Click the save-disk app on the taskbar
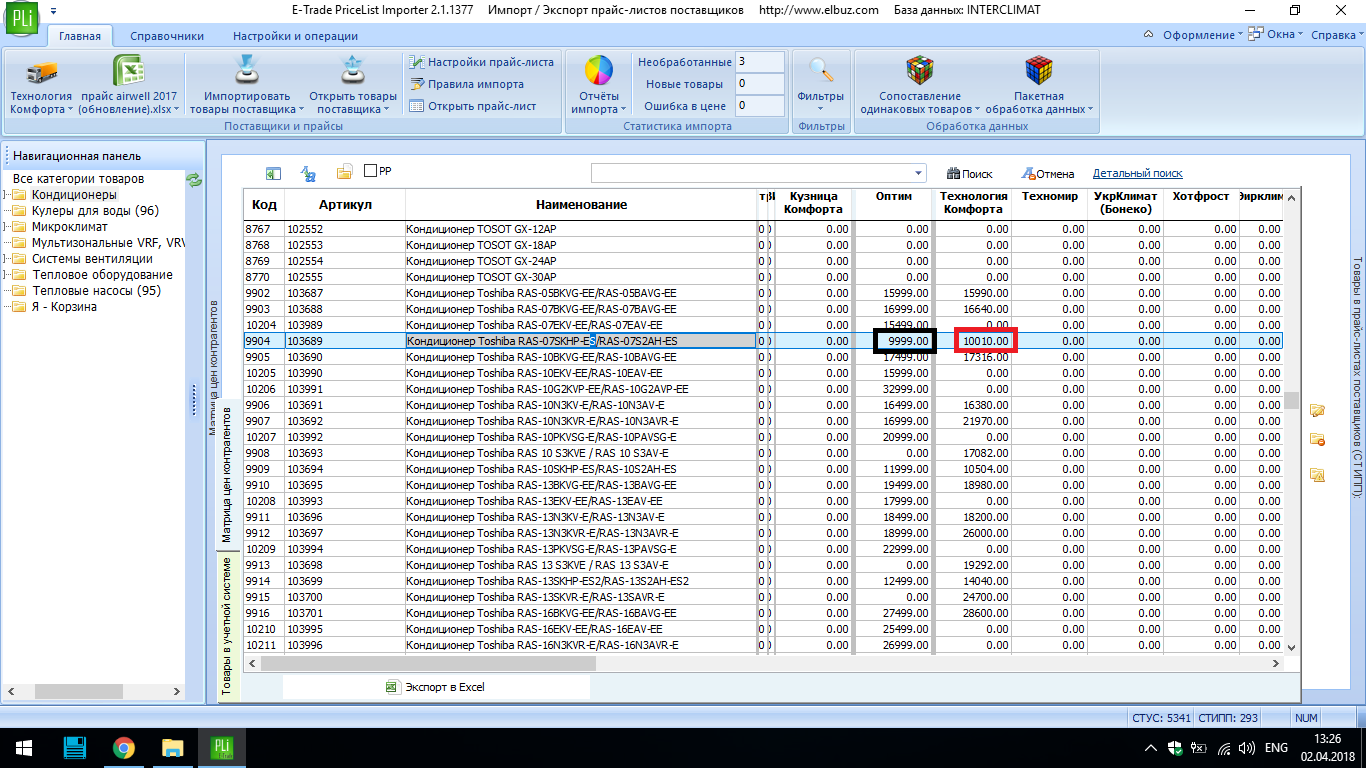 [x=74, y=748]
